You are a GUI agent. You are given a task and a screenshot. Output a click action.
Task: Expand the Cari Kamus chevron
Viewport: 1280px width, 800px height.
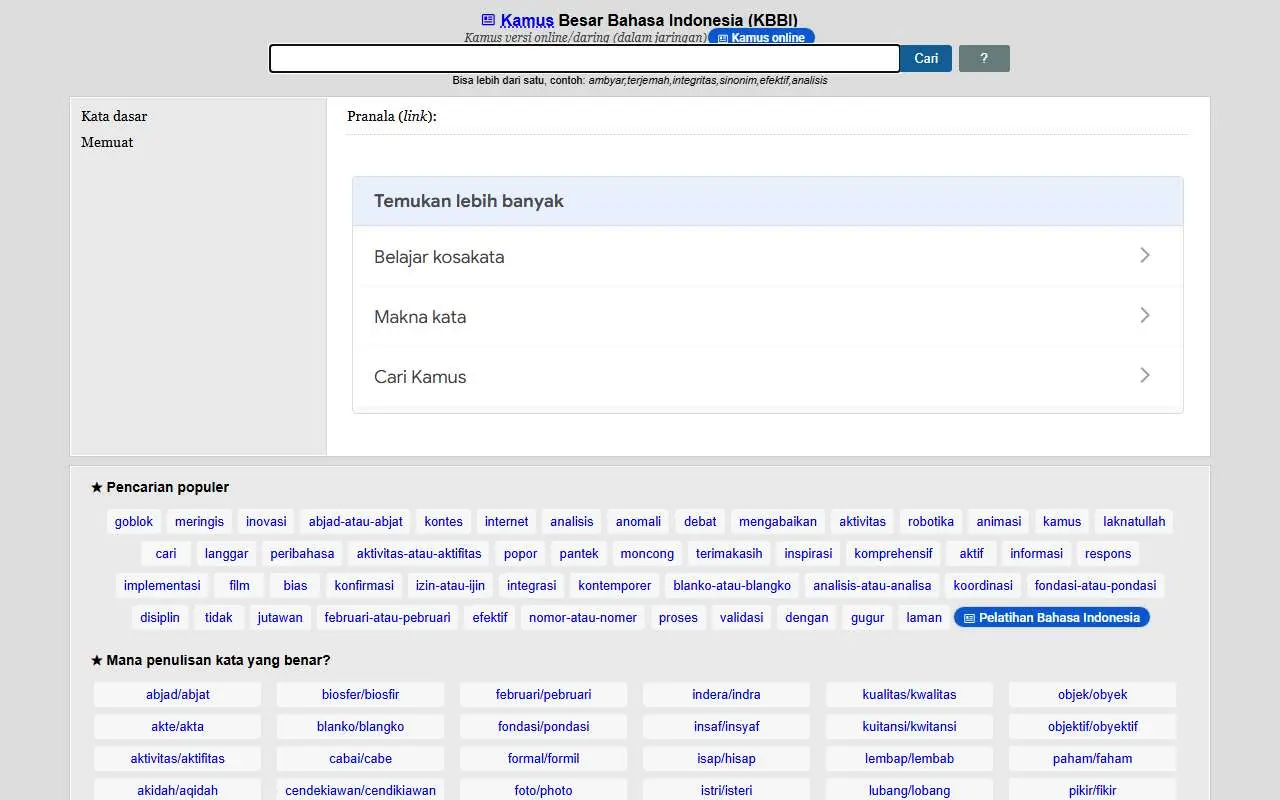click(x=1145, y=376)
